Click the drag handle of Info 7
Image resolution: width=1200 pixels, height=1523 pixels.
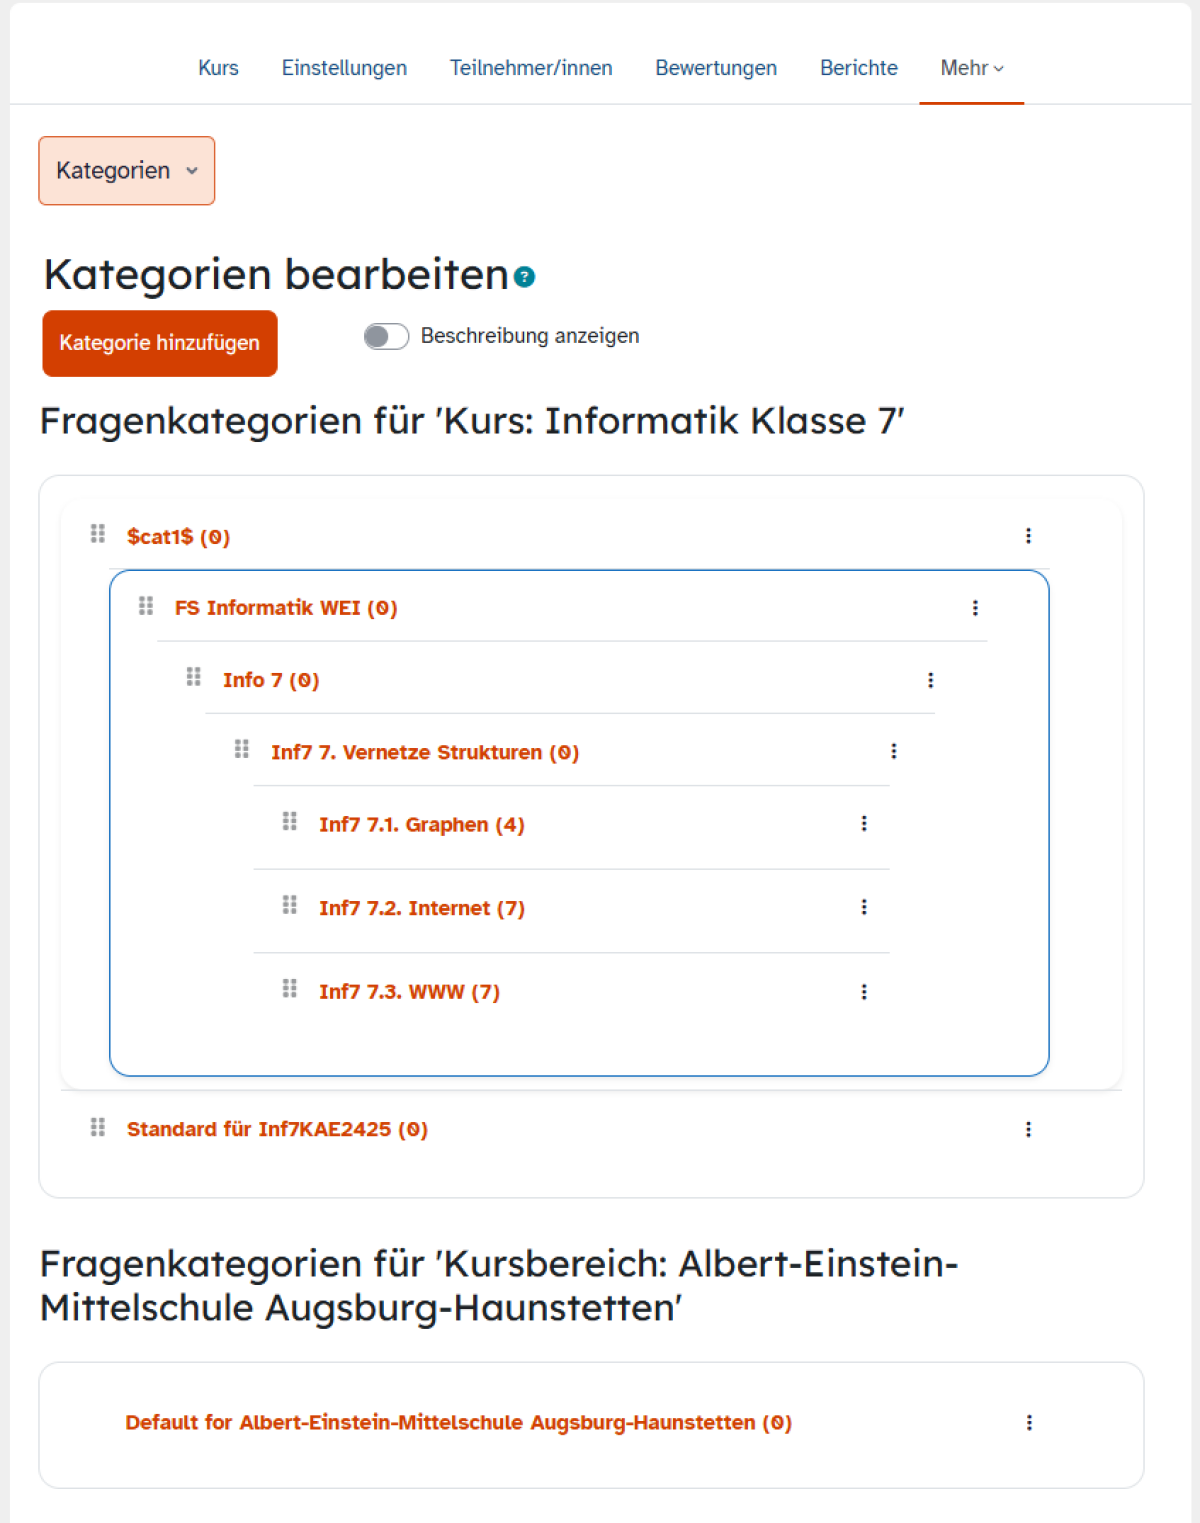194,677
